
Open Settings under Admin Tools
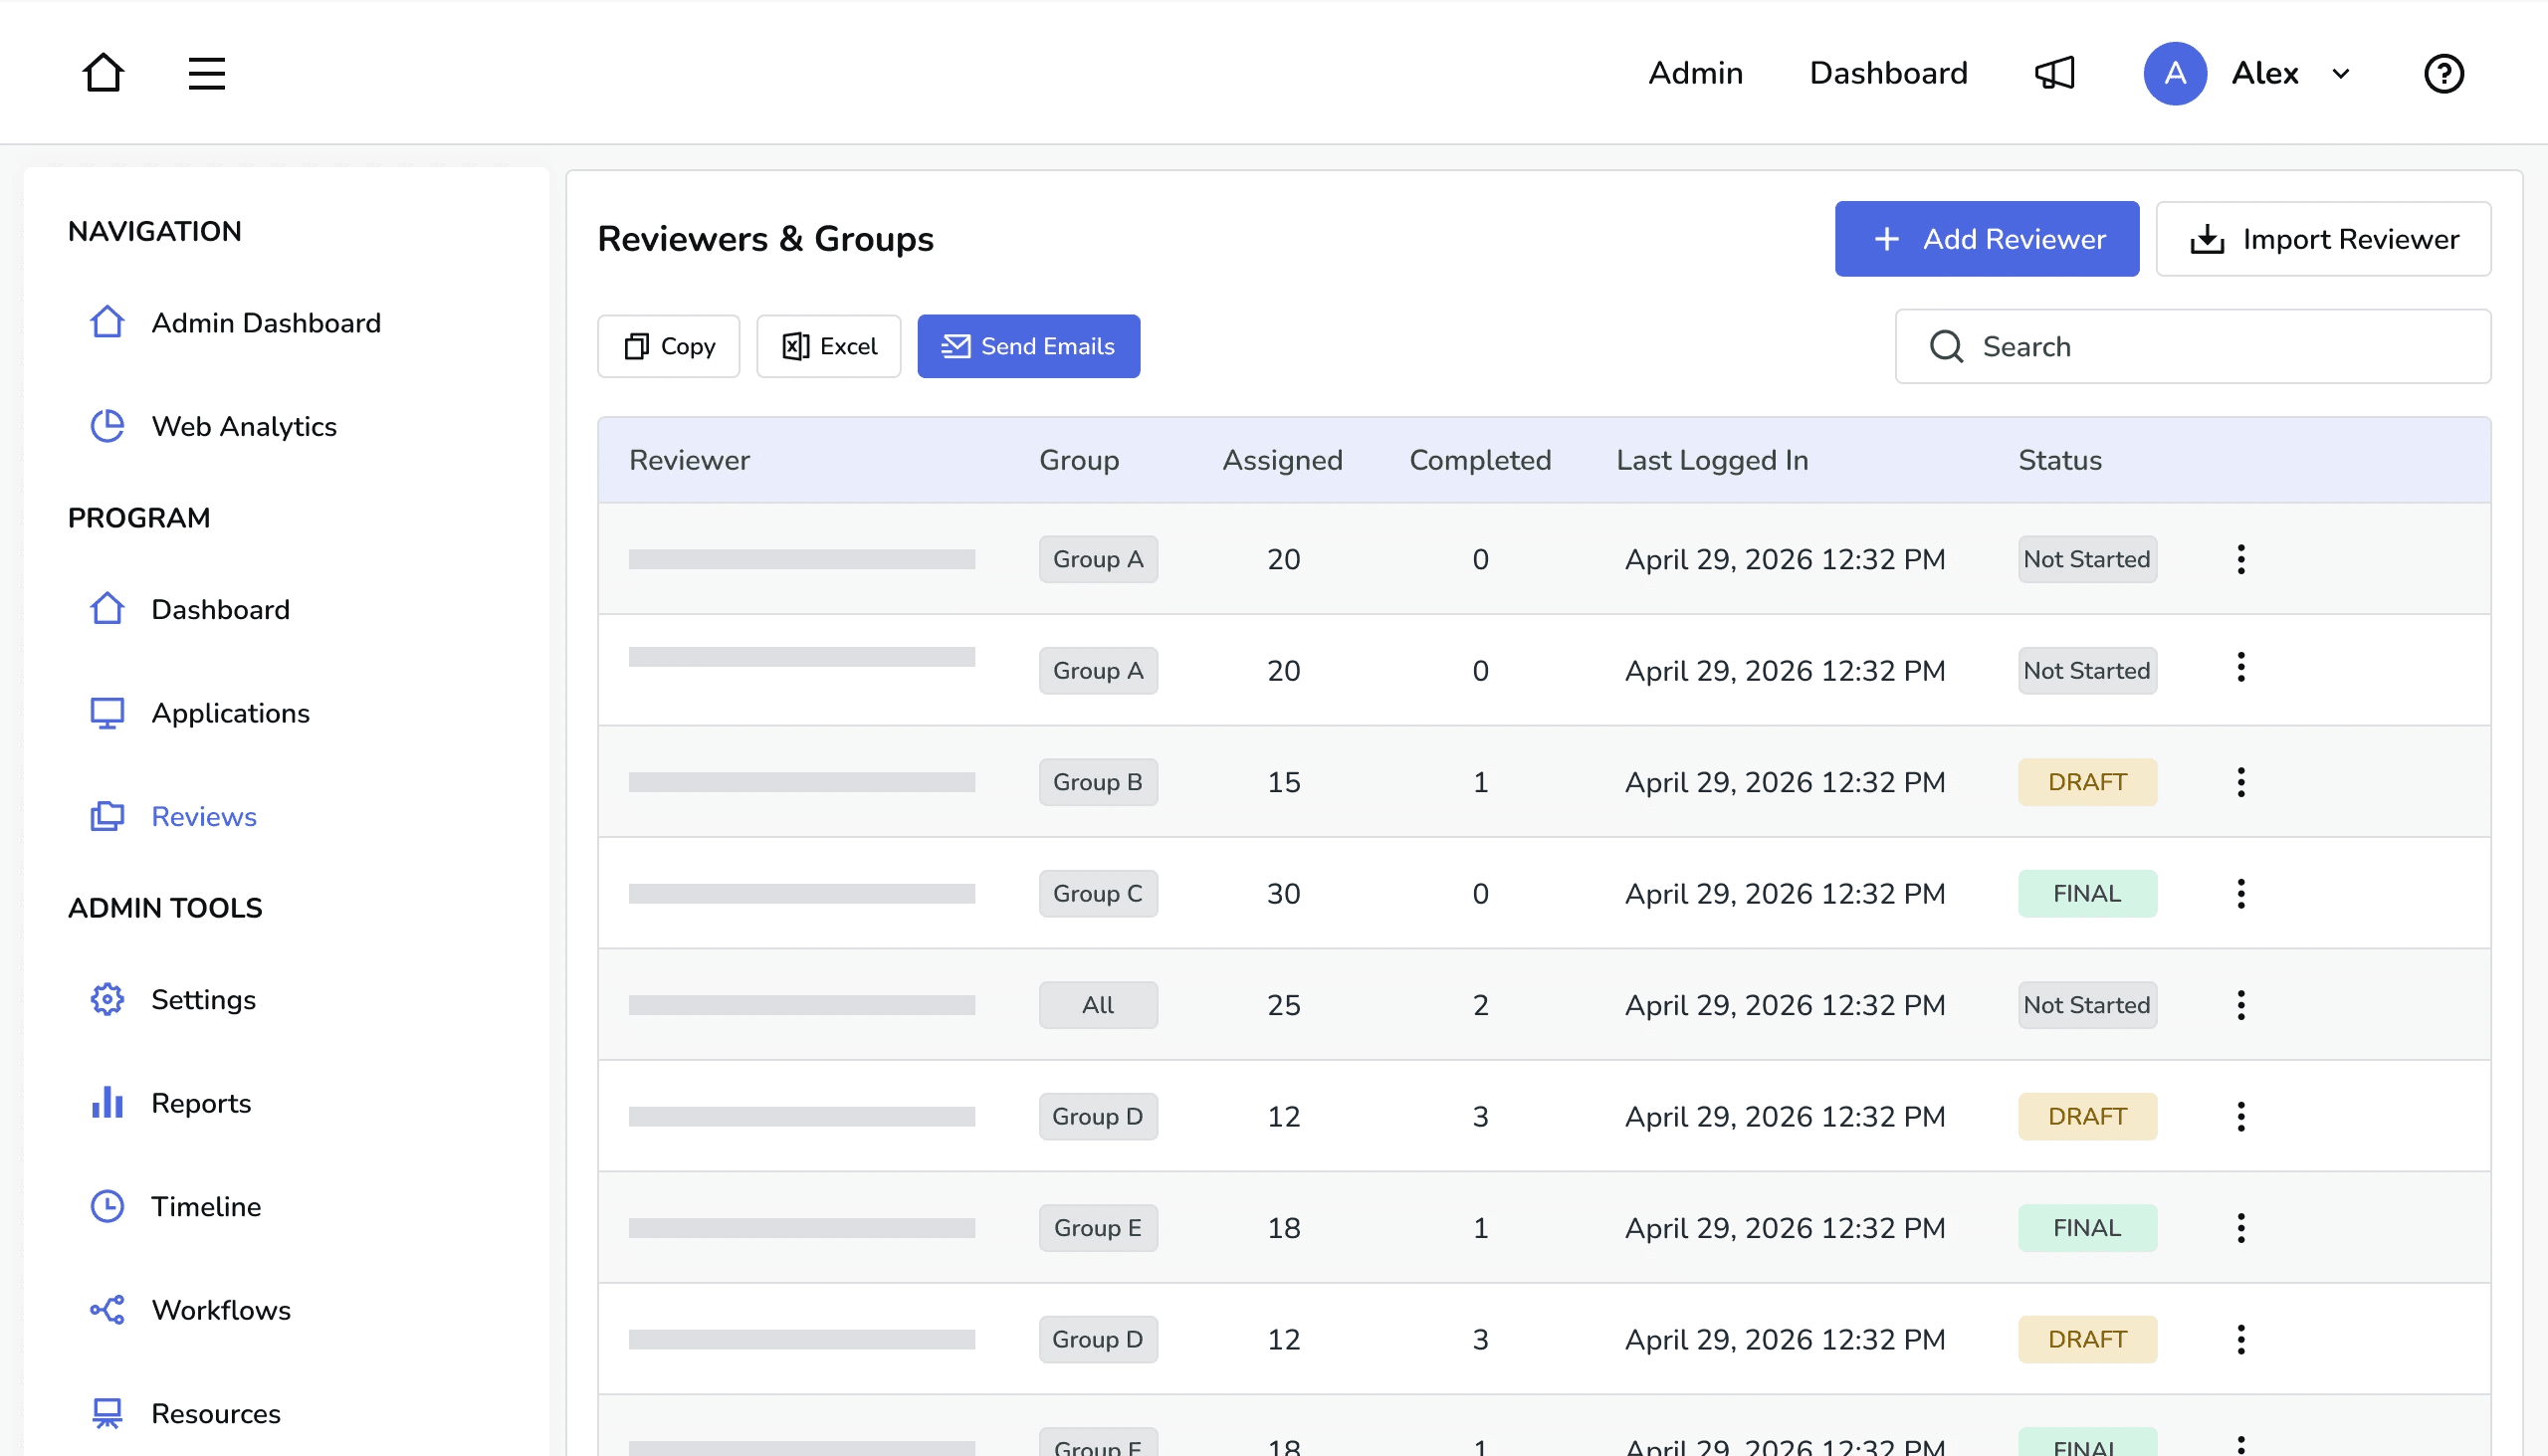pos(203,999)
